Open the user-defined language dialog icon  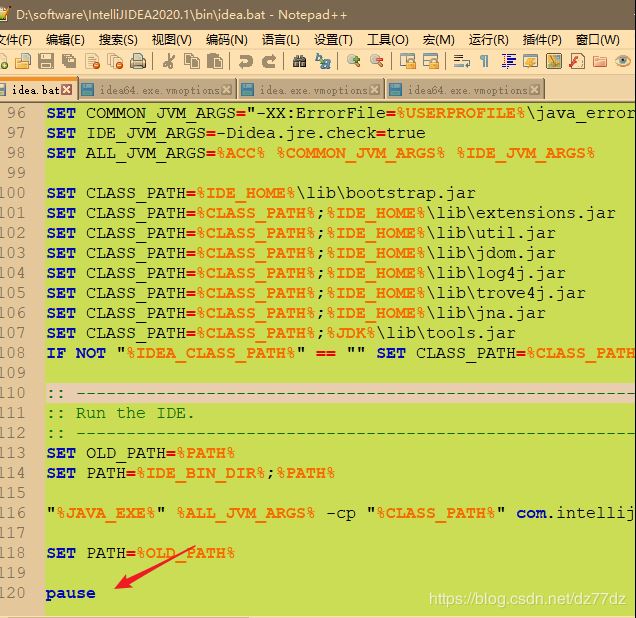pos(531,62)
